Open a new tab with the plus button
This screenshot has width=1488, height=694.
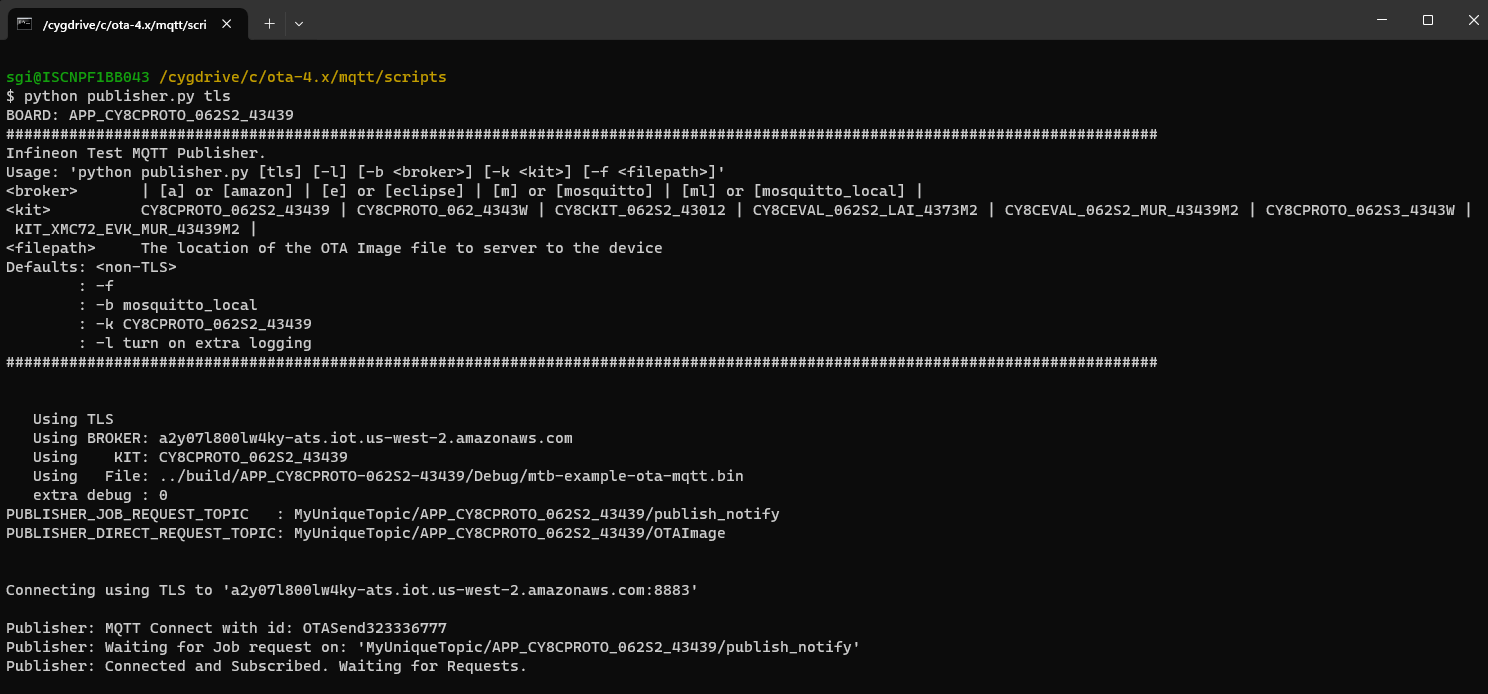[x=269, y=23]
